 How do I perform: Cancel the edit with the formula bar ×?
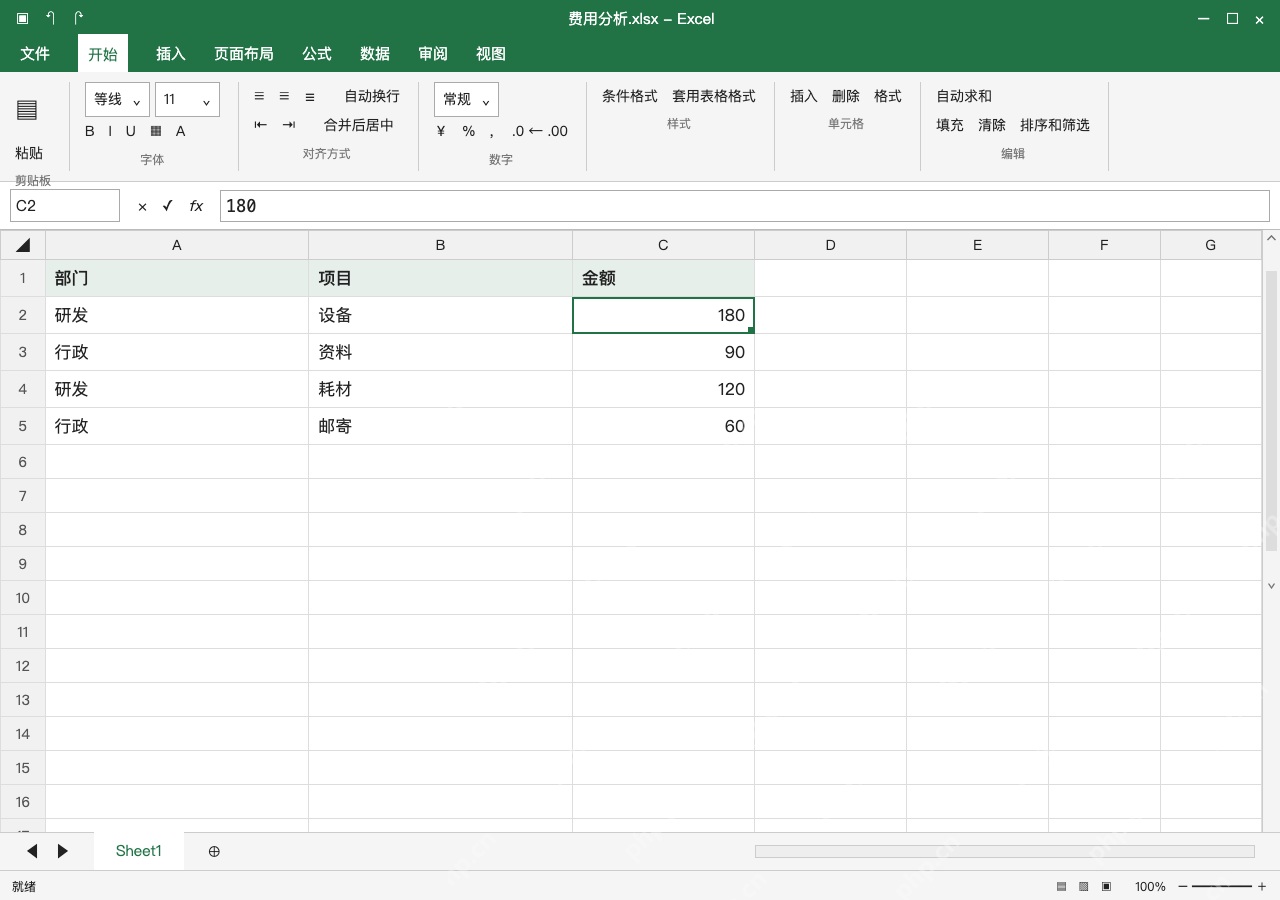pyautogui.click(x=142, y=206)
